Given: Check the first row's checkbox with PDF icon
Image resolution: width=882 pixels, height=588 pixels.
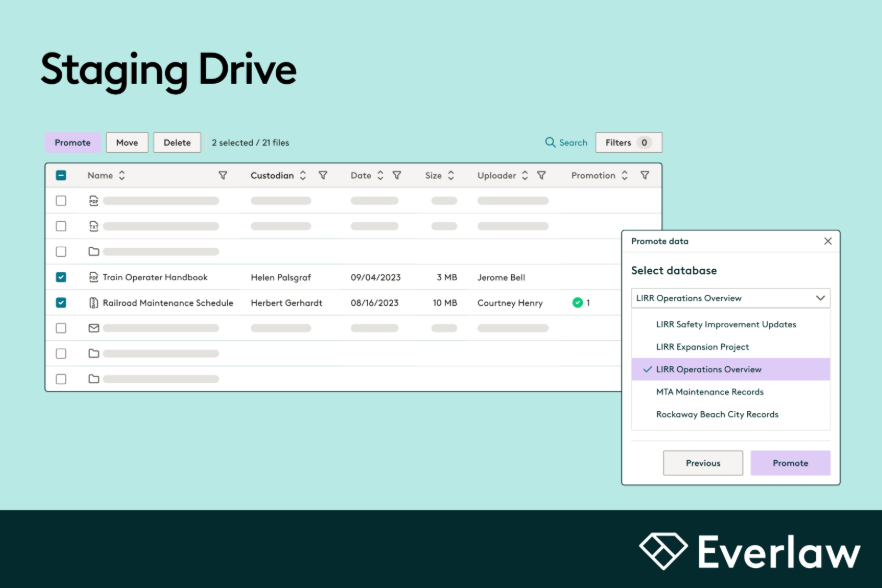Looking at the screenshot, I should click(61, 201).
